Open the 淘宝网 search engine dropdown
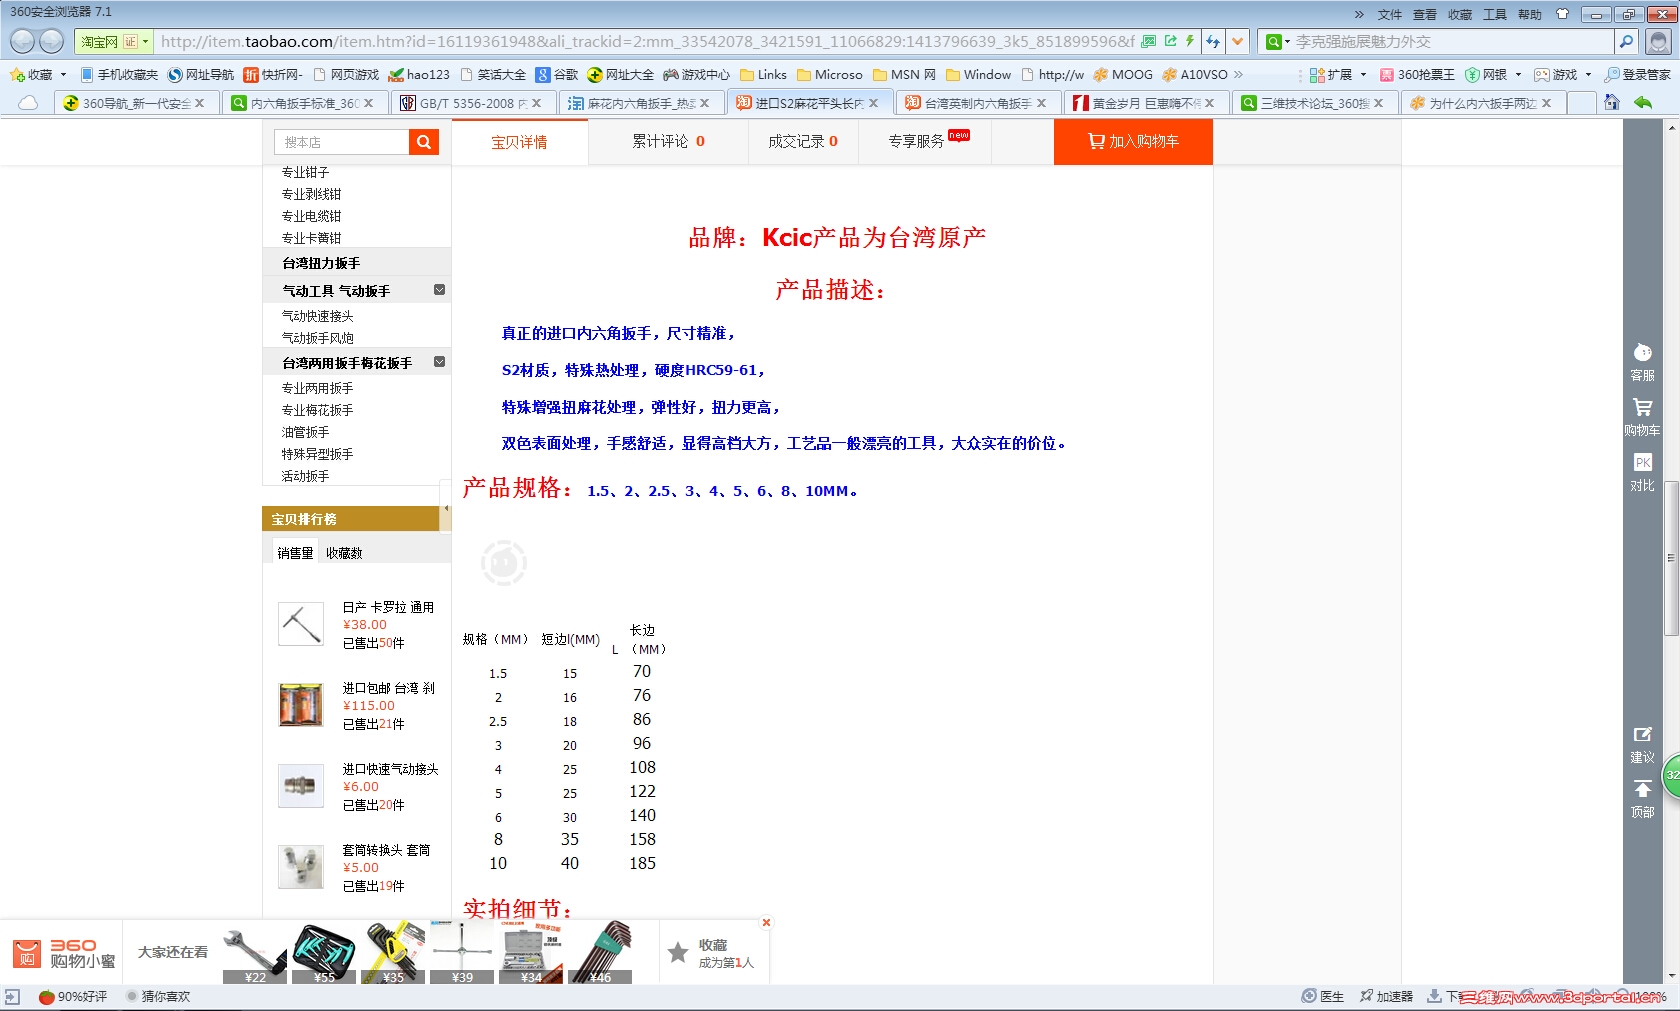 pyautogui.click(x=145, y=42)
